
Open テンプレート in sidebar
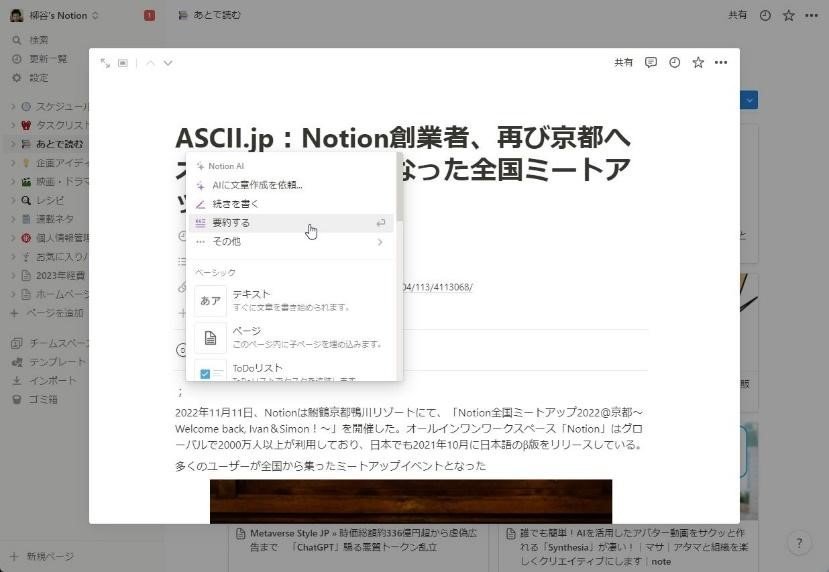tap(50, 362)
